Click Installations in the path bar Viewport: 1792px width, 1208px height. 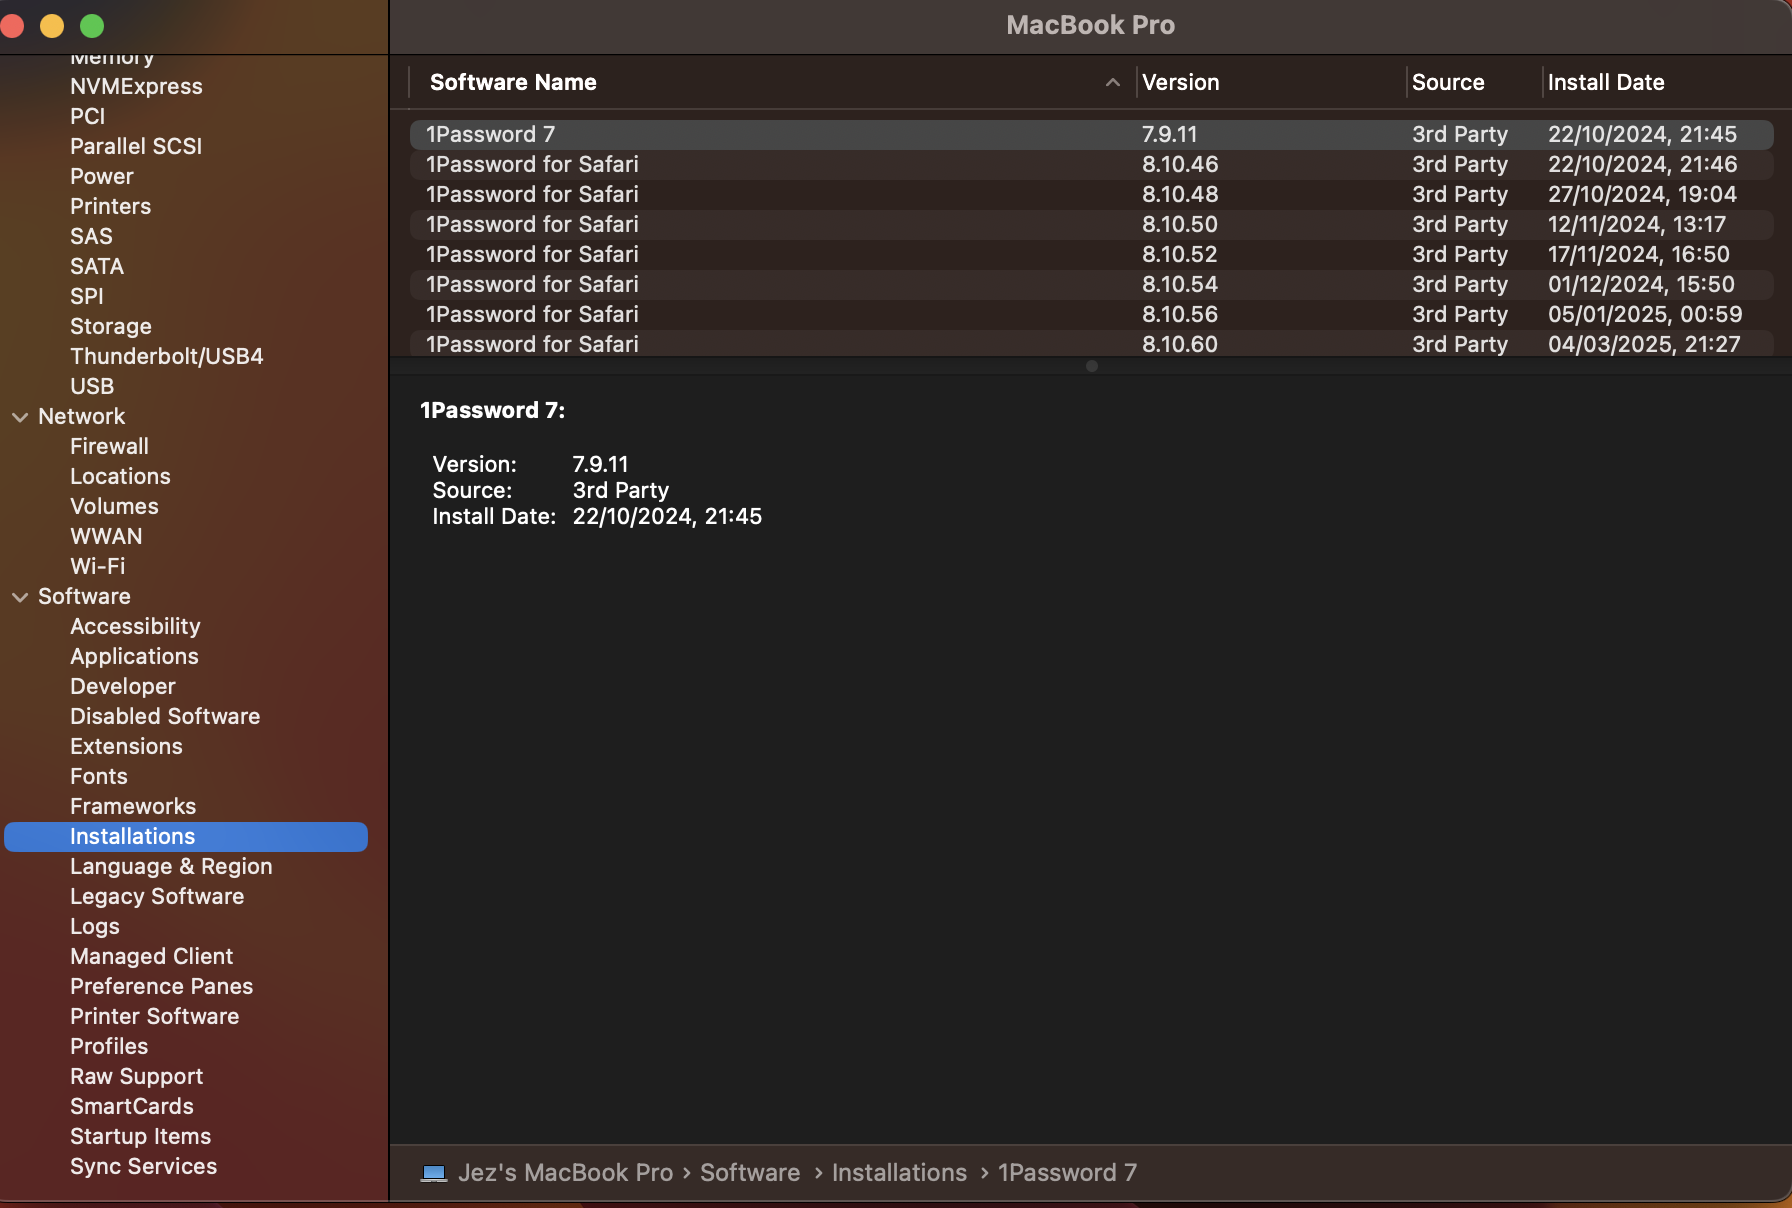[x=899, y=1173]
